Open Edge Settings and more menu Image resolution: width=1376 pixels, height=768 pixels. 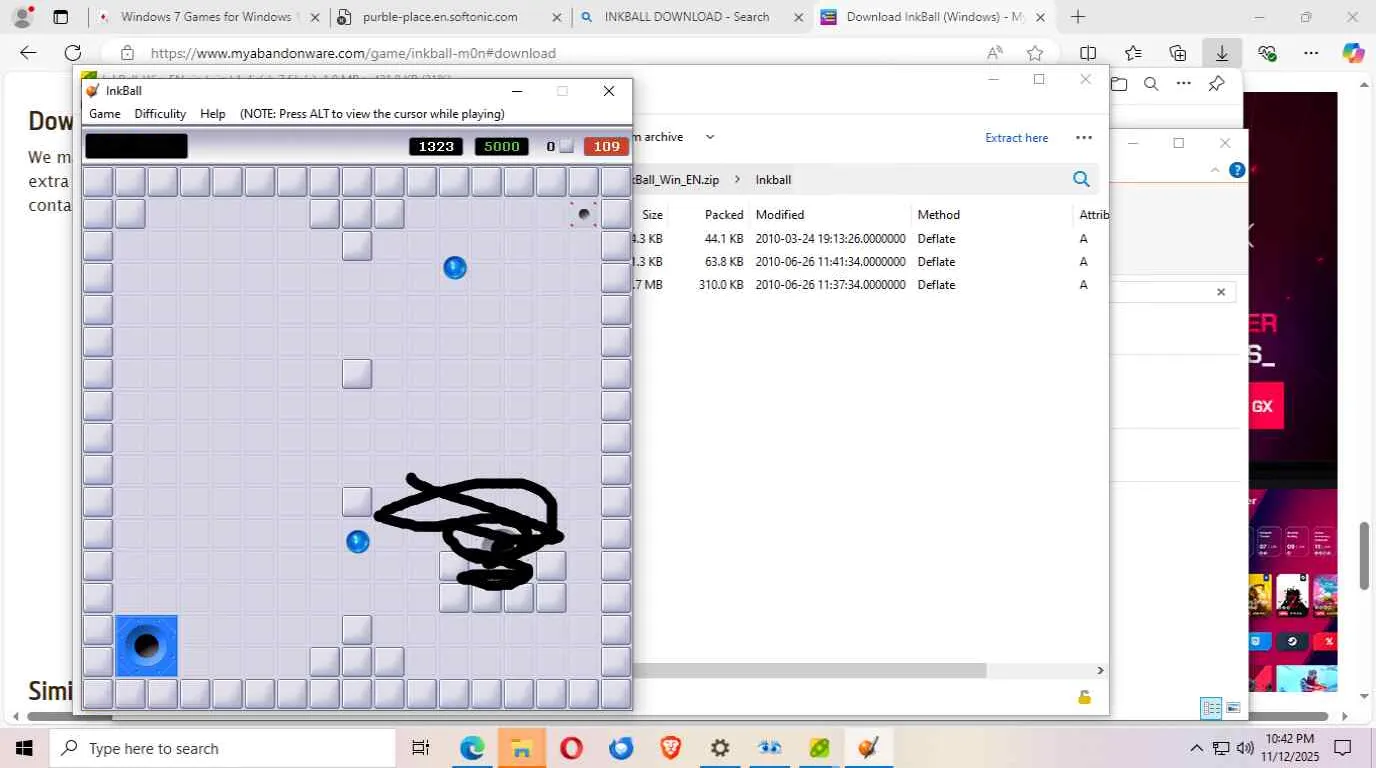pos(1311,53)
